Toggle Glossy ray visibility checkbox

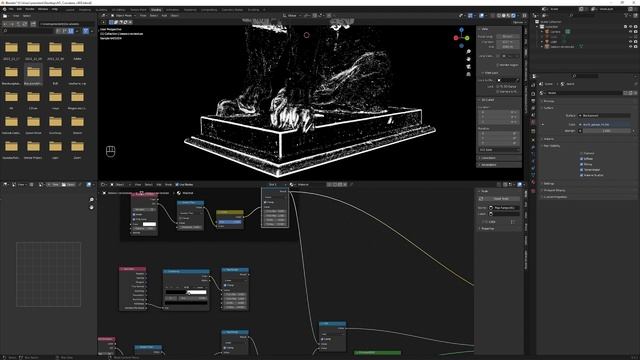(x=582, y=164)
